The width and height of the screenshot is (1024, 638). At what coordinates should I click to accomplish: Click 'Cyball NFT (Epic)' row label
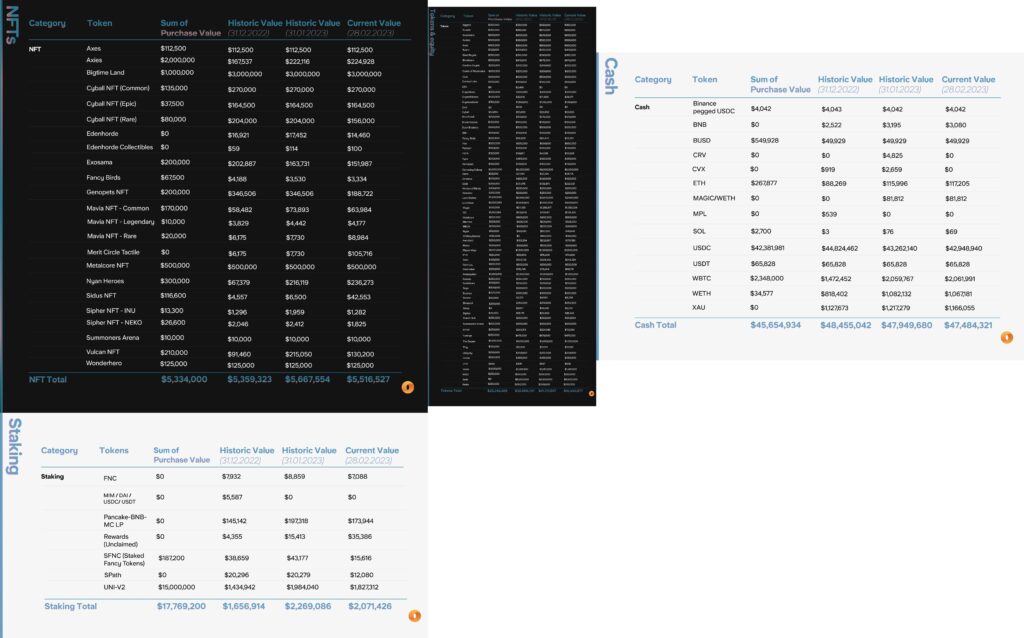click(x=111, y=104)
